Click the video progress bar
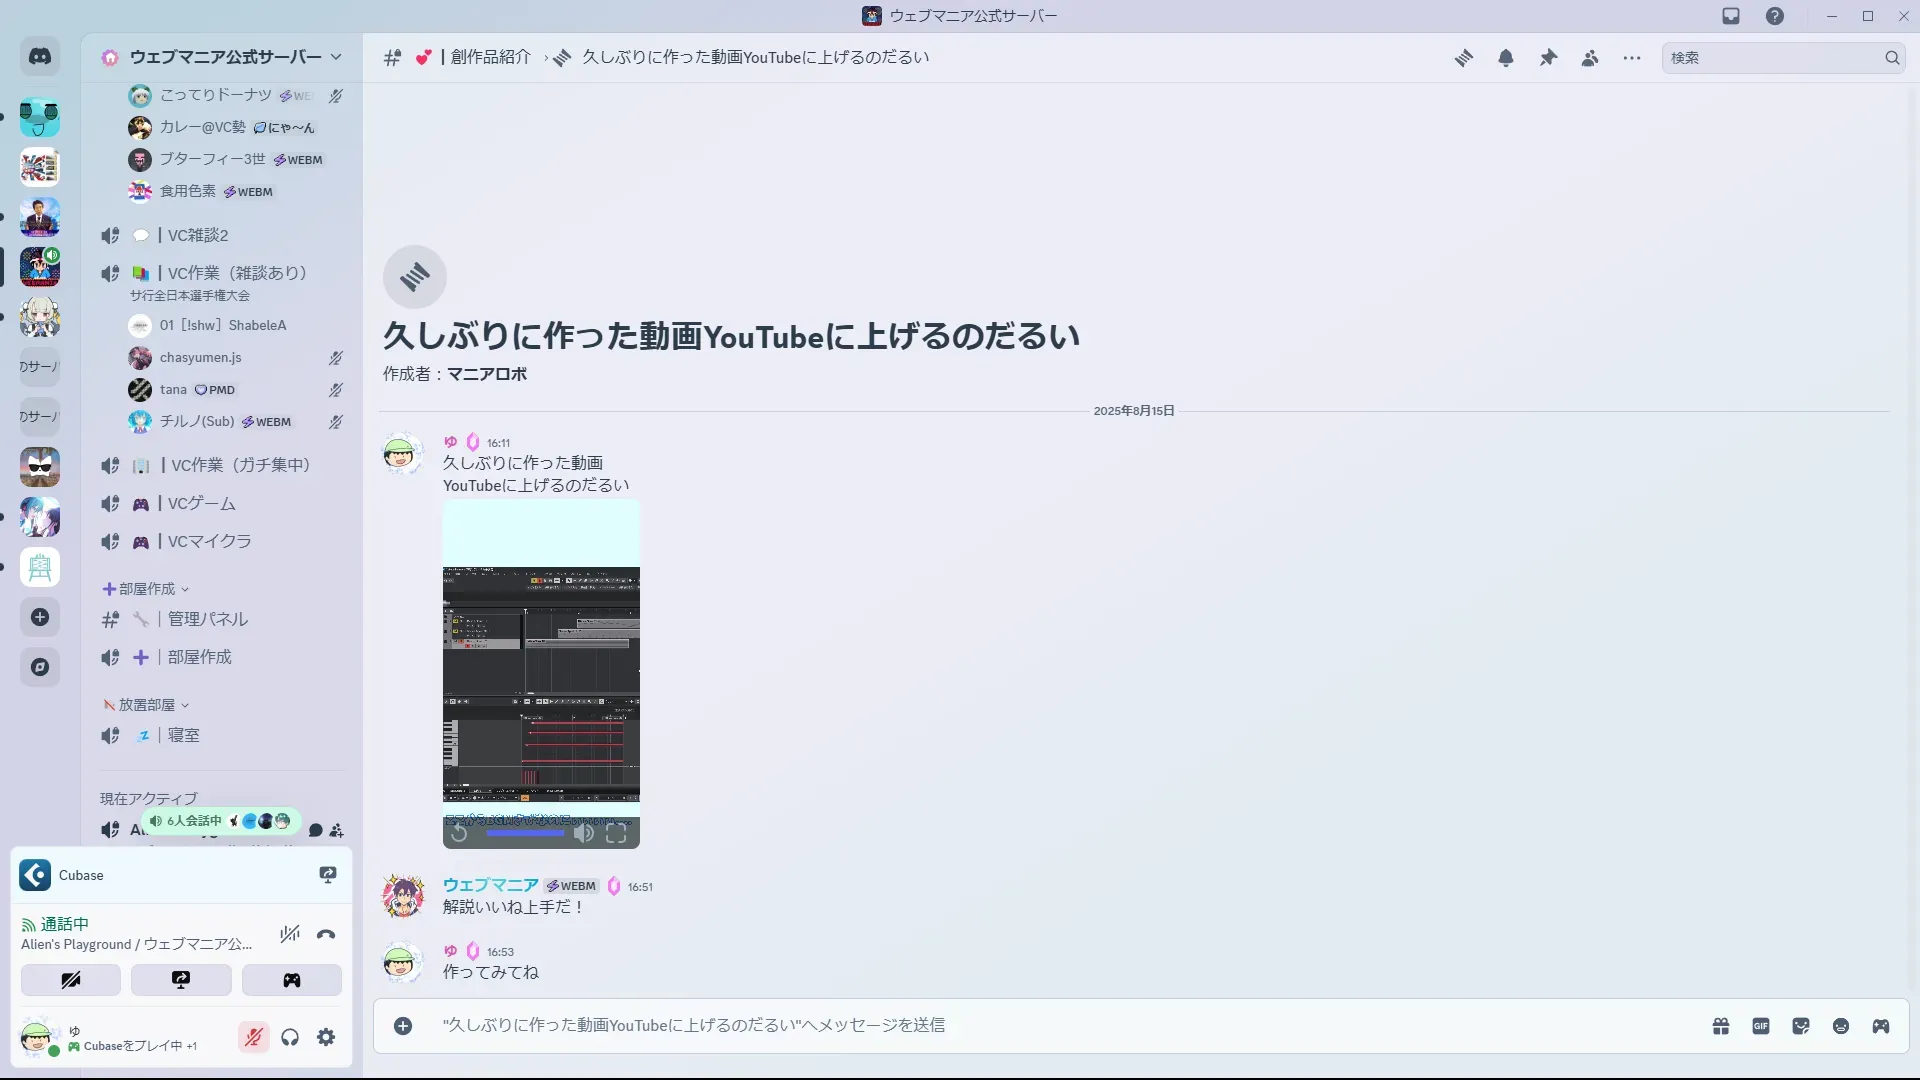Image resolution: width=1920 pixels, height=1080 pixels. [525, 833]
